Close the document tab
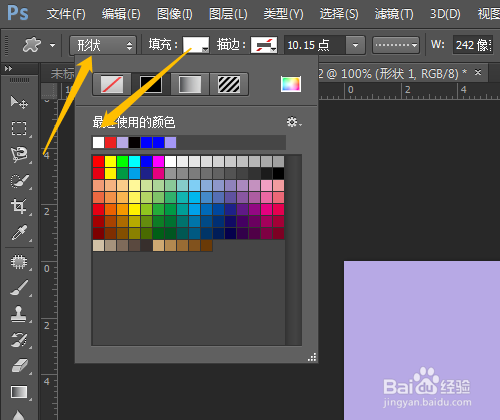Viewport: 500px width, 420px height. (x=478, y=72)
